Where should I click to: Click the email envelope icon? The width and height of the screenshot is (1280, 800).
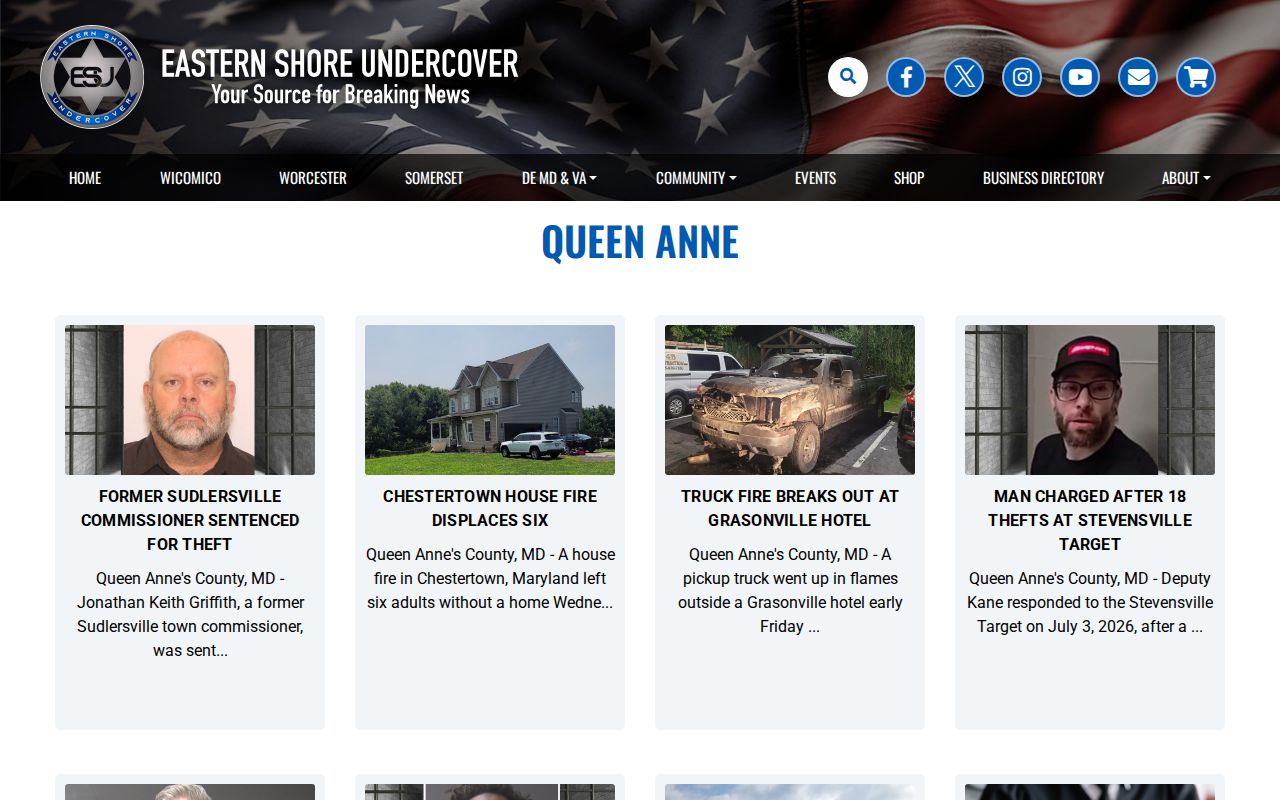[1138, 77]
